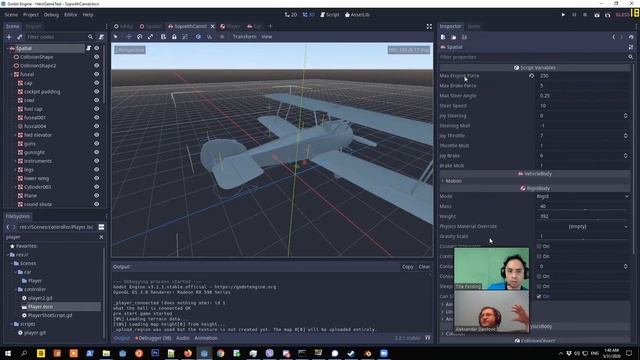Open the script icon on the Spatial root node

[89, 48]
